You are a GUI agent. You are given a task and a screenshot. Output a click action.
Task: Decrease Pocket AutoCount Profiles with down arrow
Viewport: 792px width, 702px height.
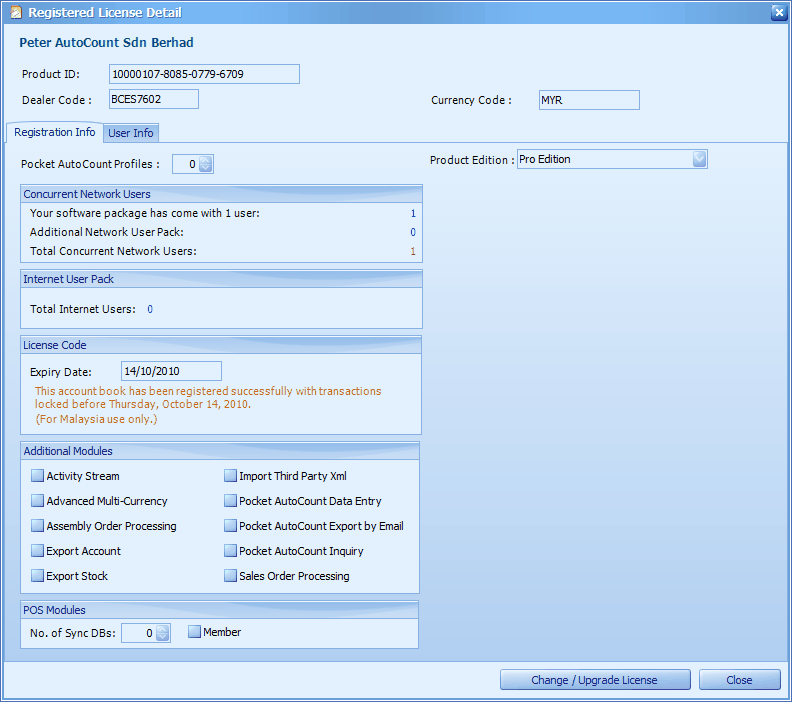(206, 168)
